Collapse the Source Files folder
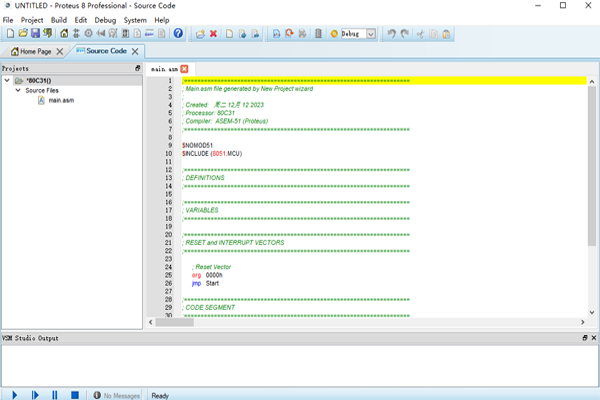Screen dimensions: 600x400 click(18, 90)
